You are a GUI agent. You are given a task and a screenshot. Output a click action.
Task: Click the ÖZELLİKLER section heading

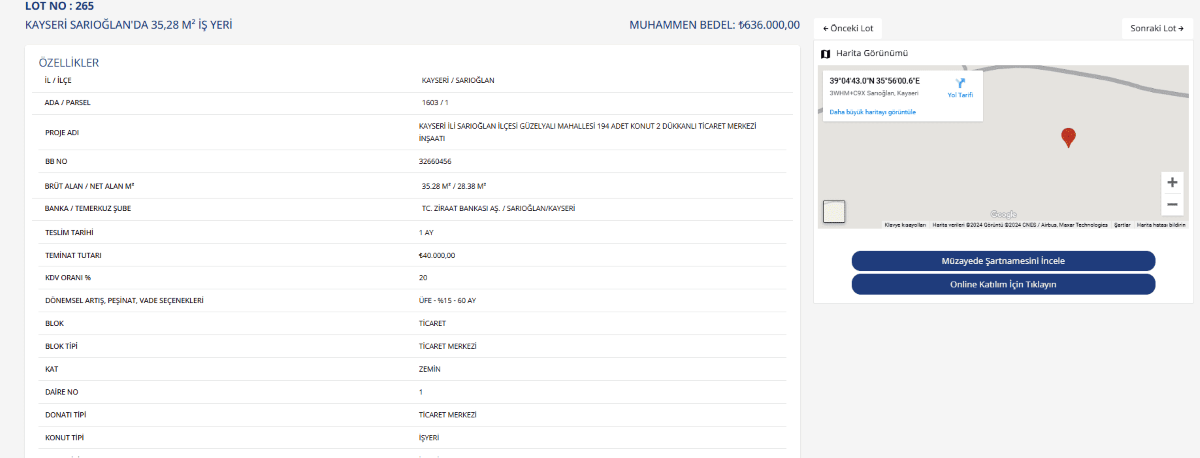(x=69, y=63)
